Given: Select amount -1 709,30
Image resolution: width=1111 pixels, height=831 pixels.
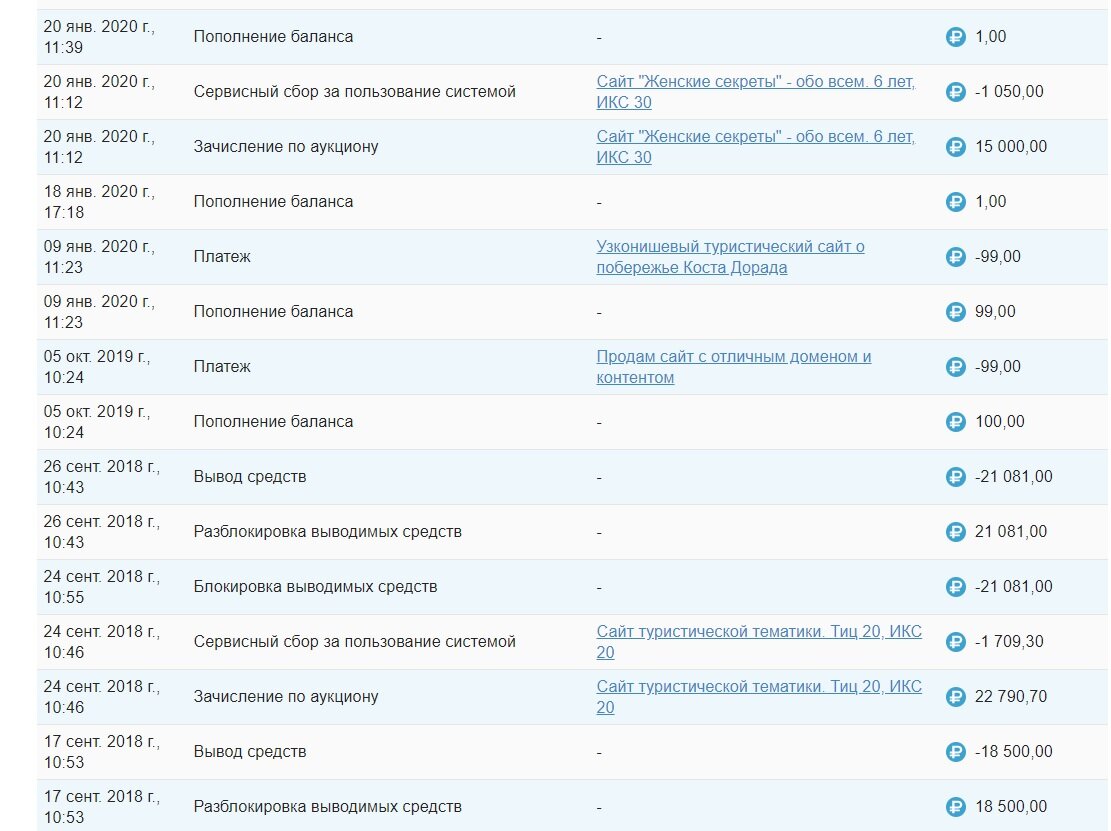Looking at the screenshot, I should coord(1009,642).
